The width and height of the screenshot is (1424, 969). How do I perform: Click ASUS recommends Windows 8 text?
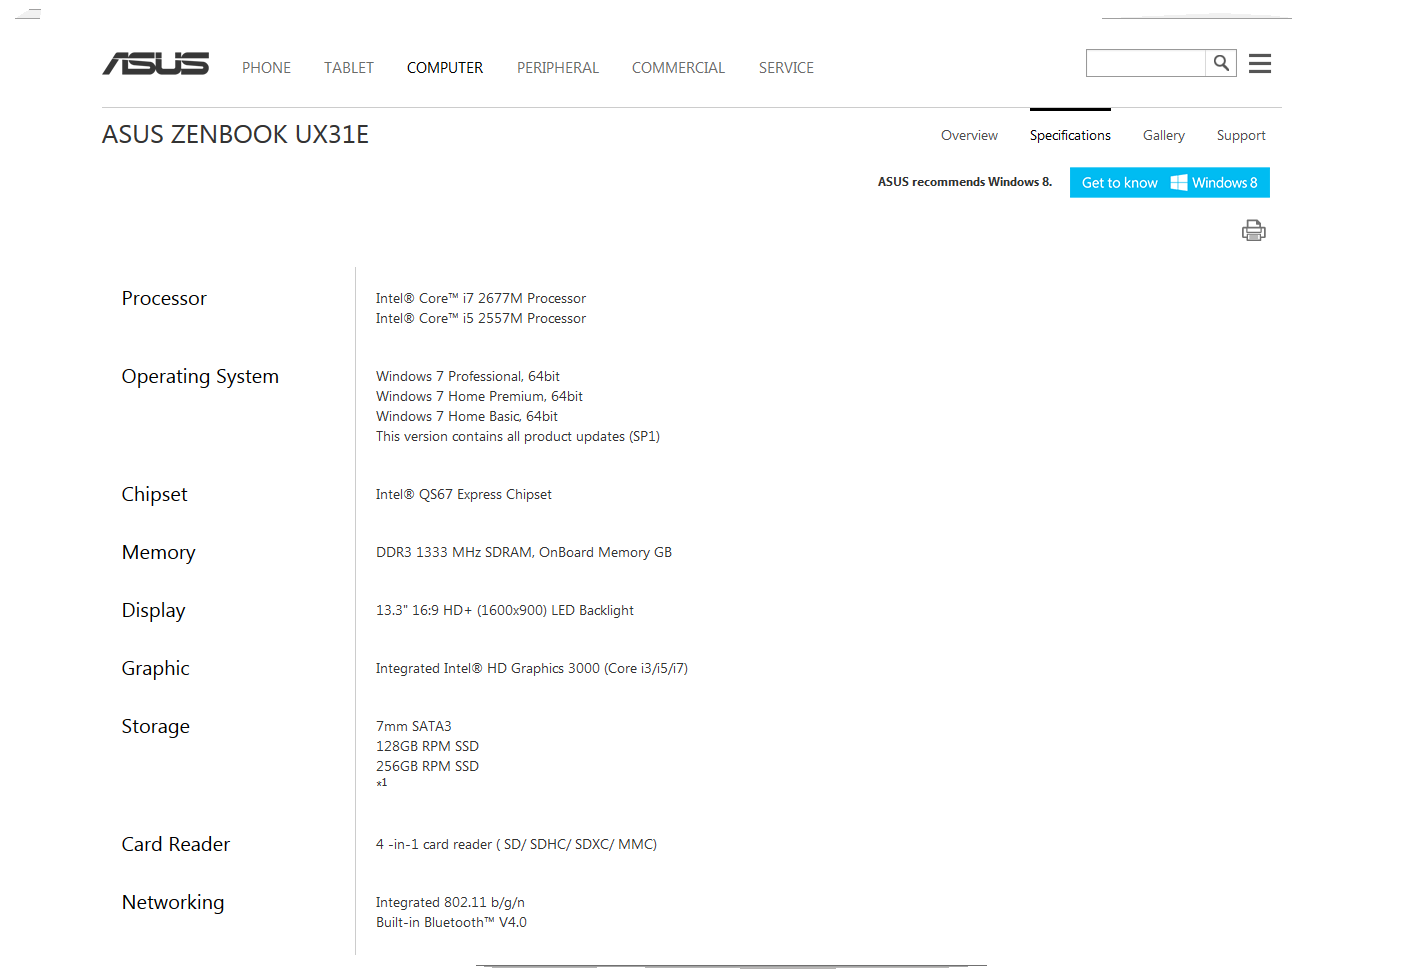click(x=965, y=182)
